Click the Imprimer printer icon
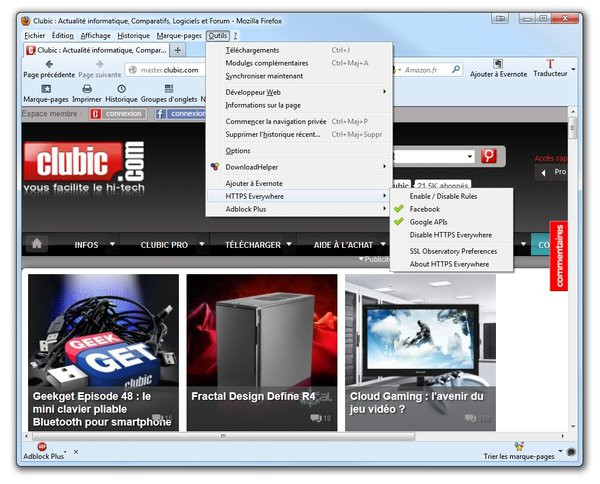Screen dimensions: 600x484 (87, 89)
